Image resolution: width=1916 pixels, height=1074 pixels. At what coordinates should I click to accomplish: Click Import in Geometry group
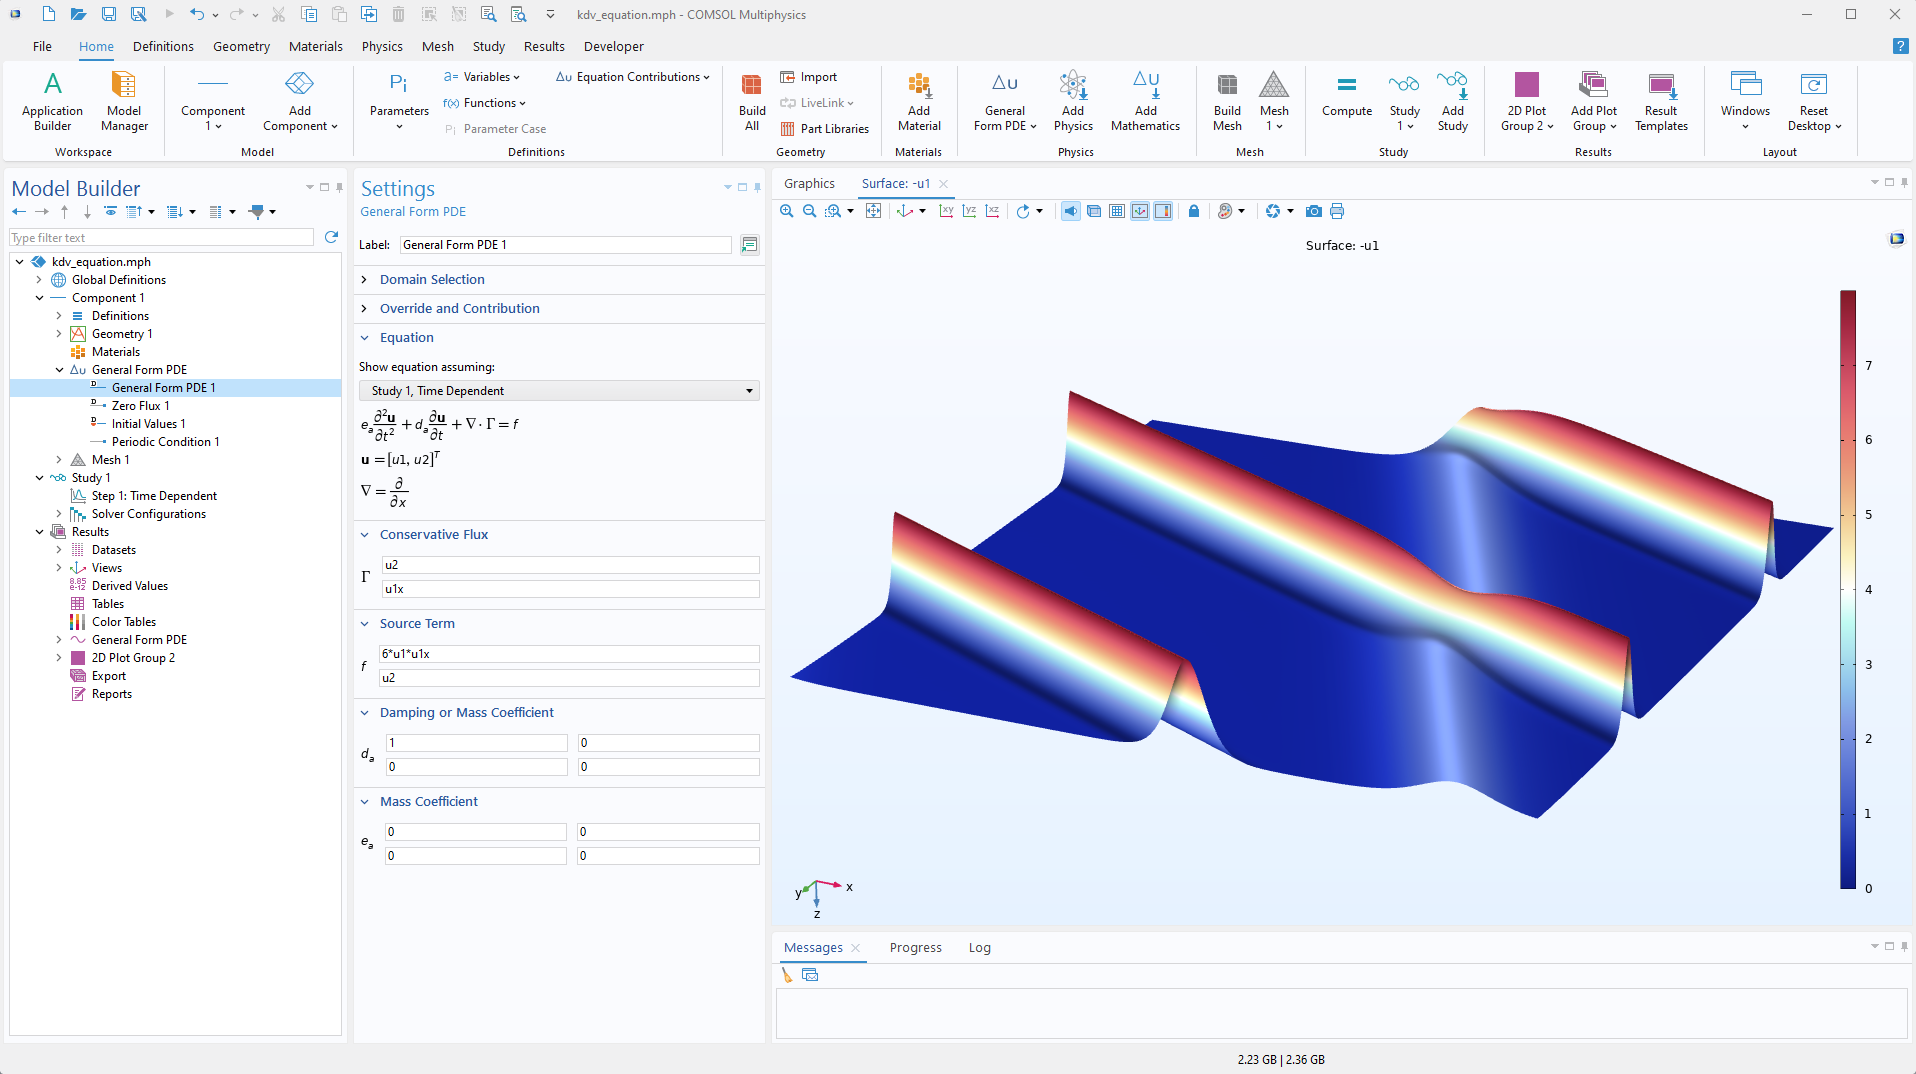pyautogui.click(x=809, y=77)
